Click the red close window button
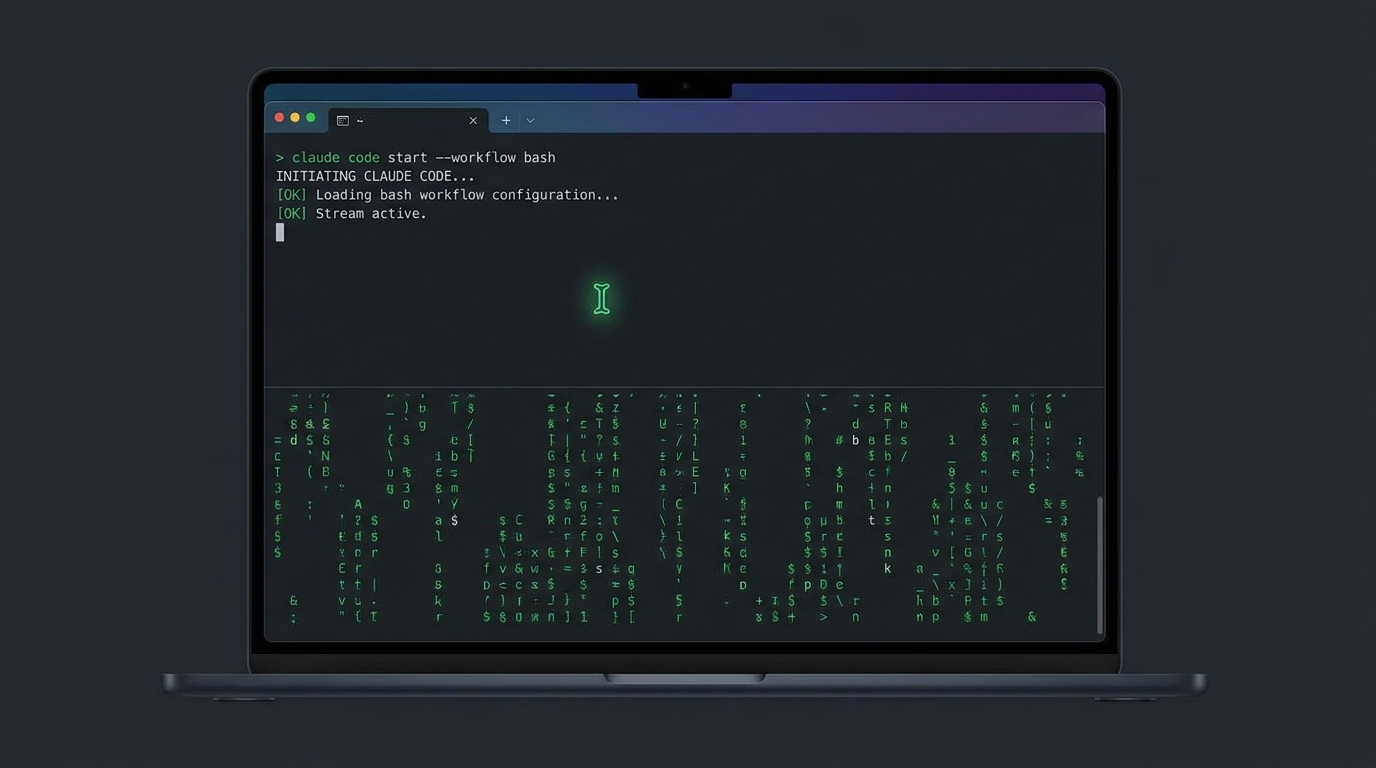 click(x=279, y=118)
